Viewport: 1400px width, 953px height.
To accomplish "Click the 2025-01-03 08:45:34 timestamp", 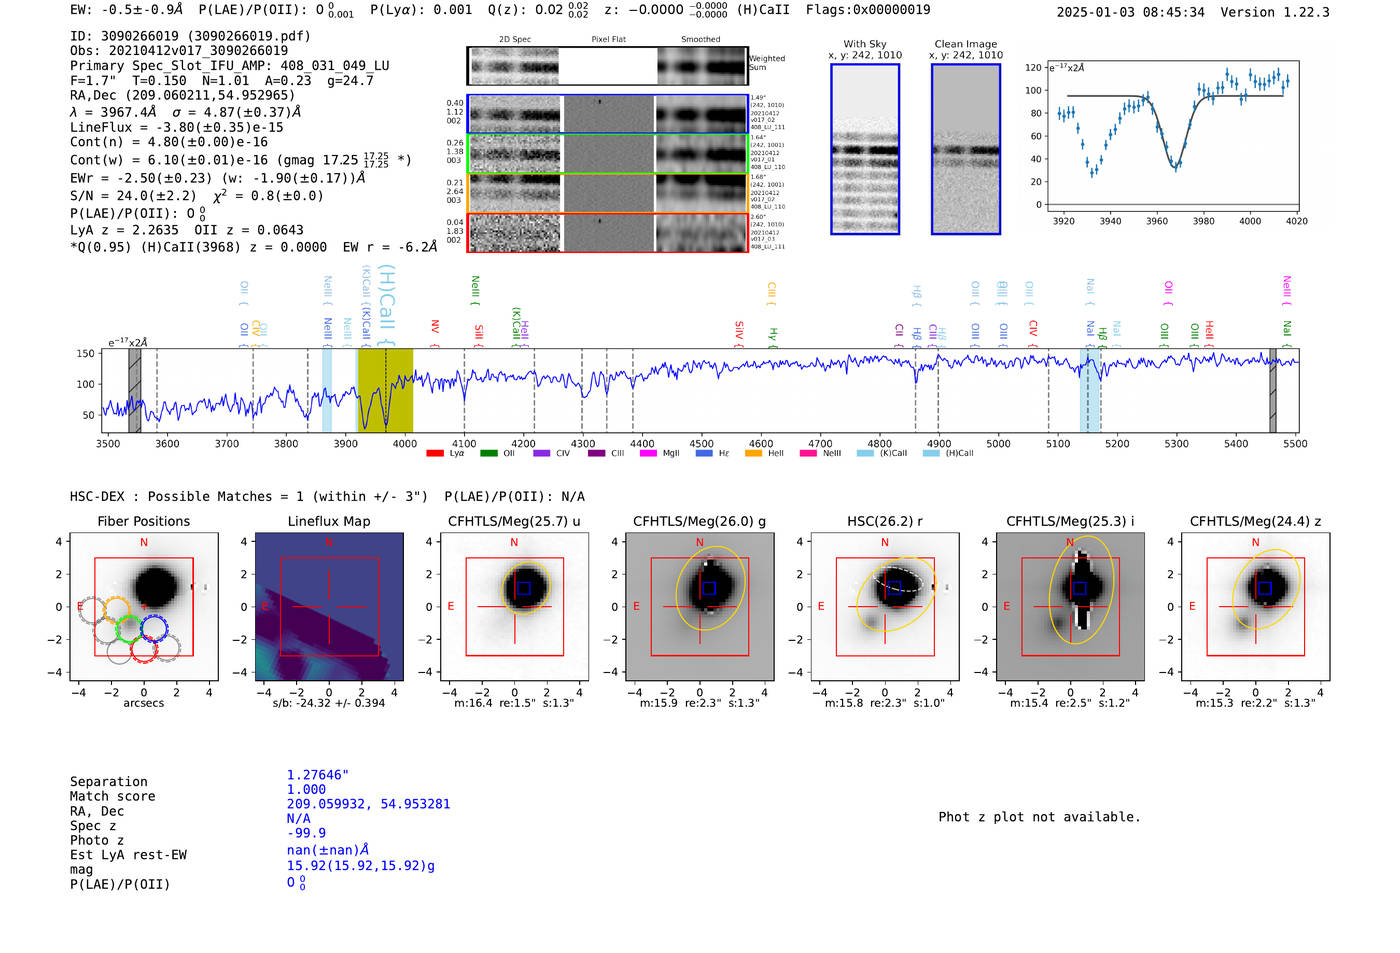I will (x=1131, y=12).
